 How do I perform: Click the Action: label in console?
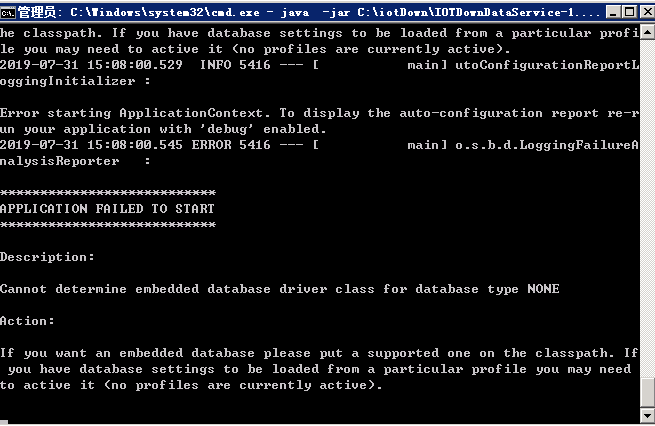pyautogui.click(x=28, y=321)
